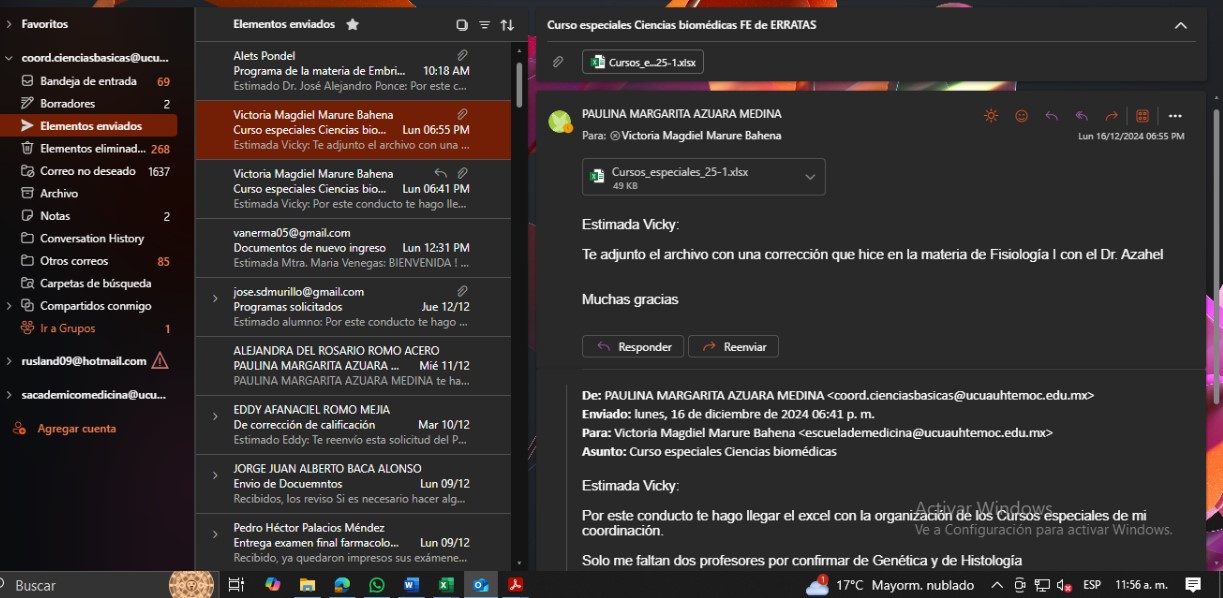
Task: Click recipient Victoria Magdiel Marure Bahena
Action: 701,135
